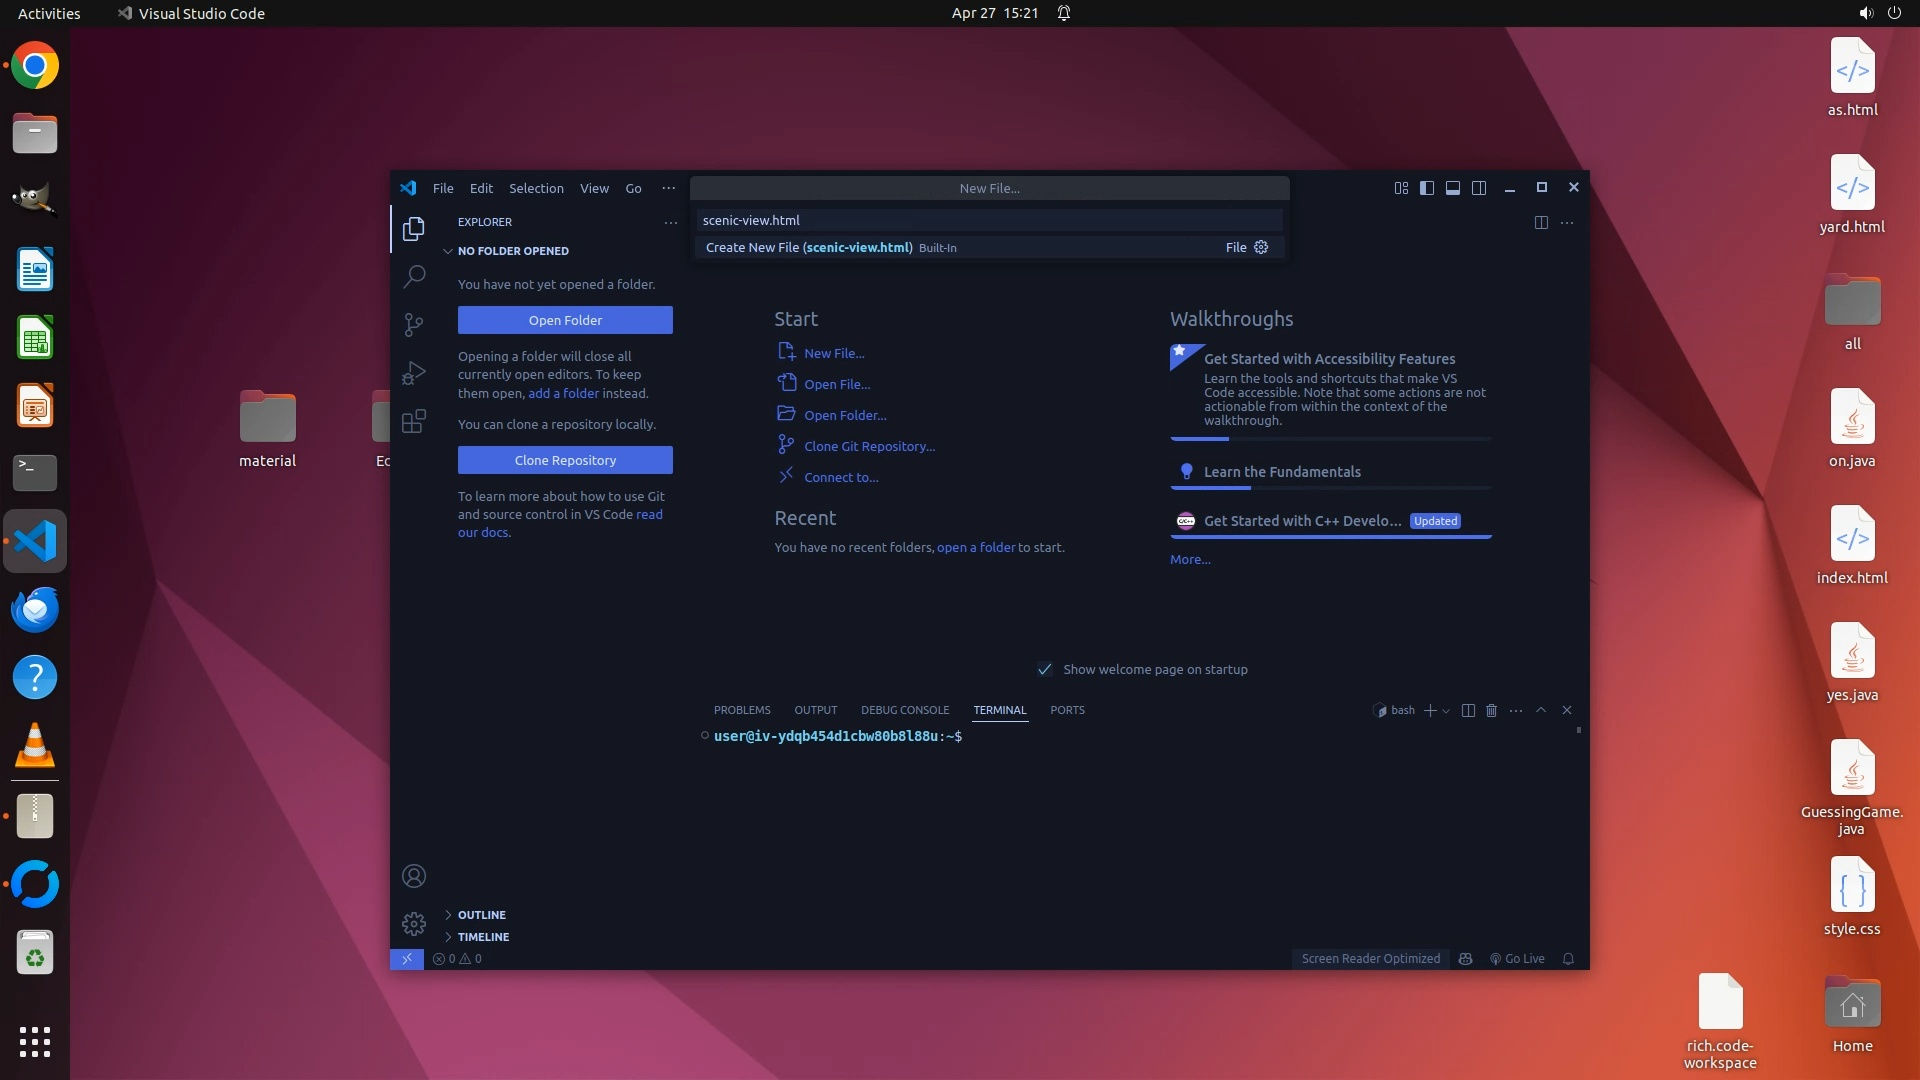Expand the Timeline section

[x=483, y=937]
